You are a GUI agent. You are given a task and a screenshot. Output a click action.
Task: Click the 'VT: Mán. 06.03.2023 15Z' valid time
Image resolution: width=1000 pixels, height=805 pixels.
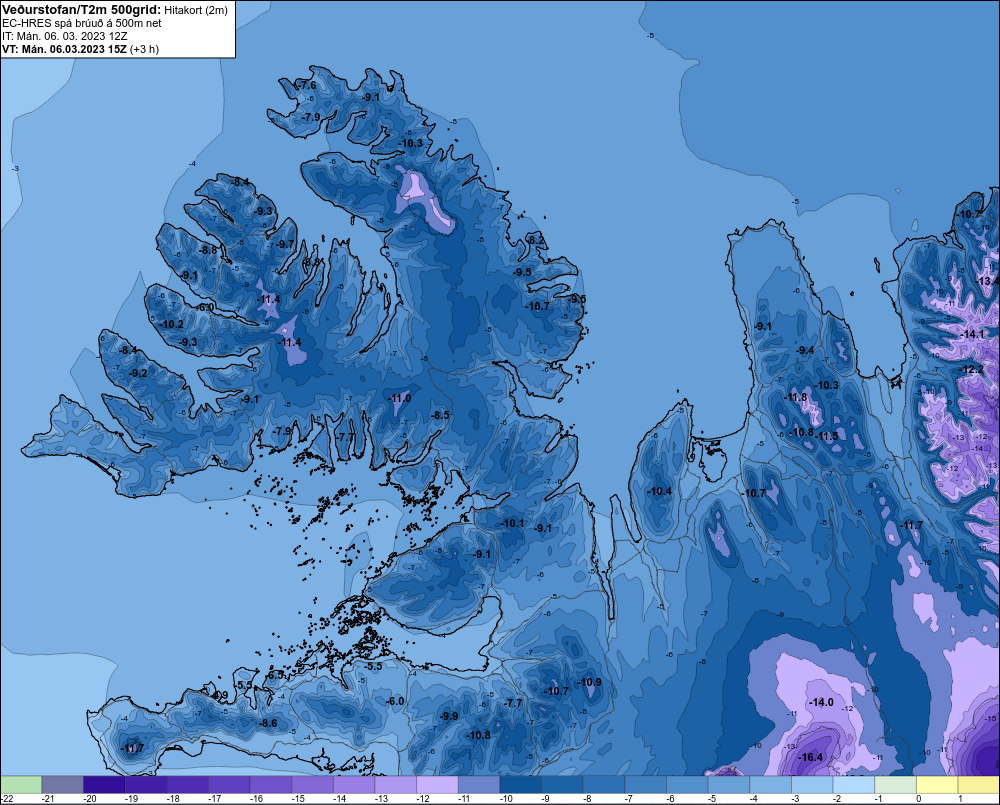tap(64, 49)
